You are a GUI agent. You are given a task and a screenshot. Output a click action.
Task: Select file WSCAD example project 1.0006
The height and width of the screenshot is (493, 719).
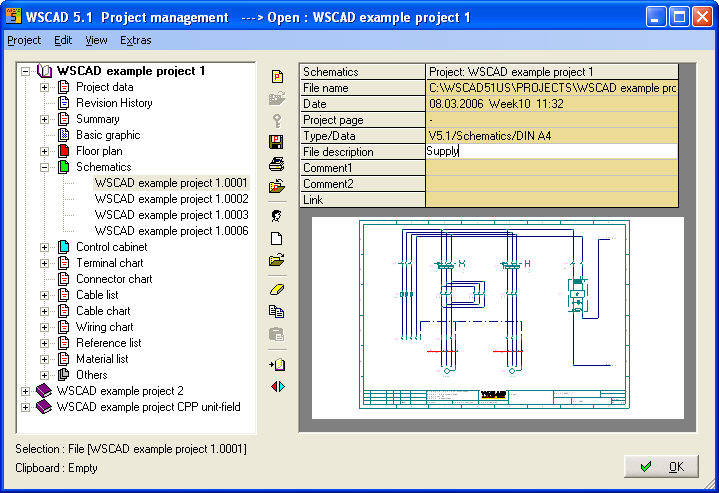click(x=171, y=231)
